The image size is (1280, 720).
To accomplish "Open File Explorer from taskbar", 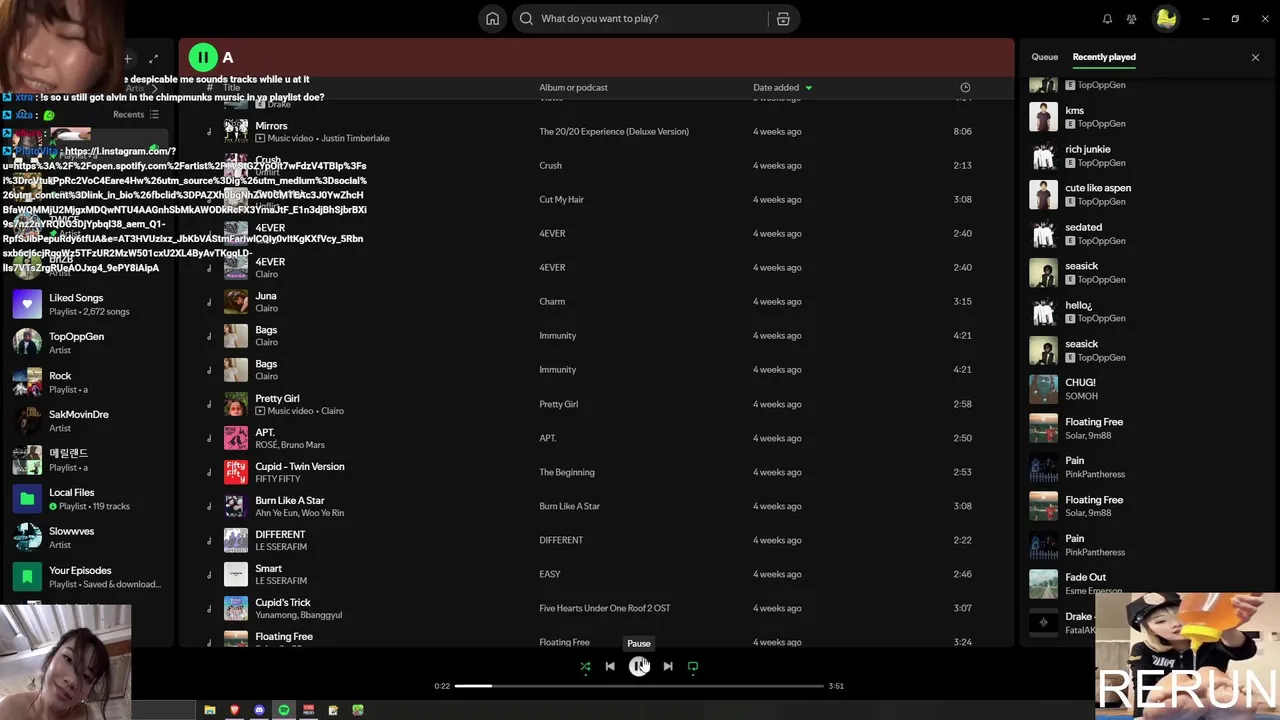I will coord(210,710).
